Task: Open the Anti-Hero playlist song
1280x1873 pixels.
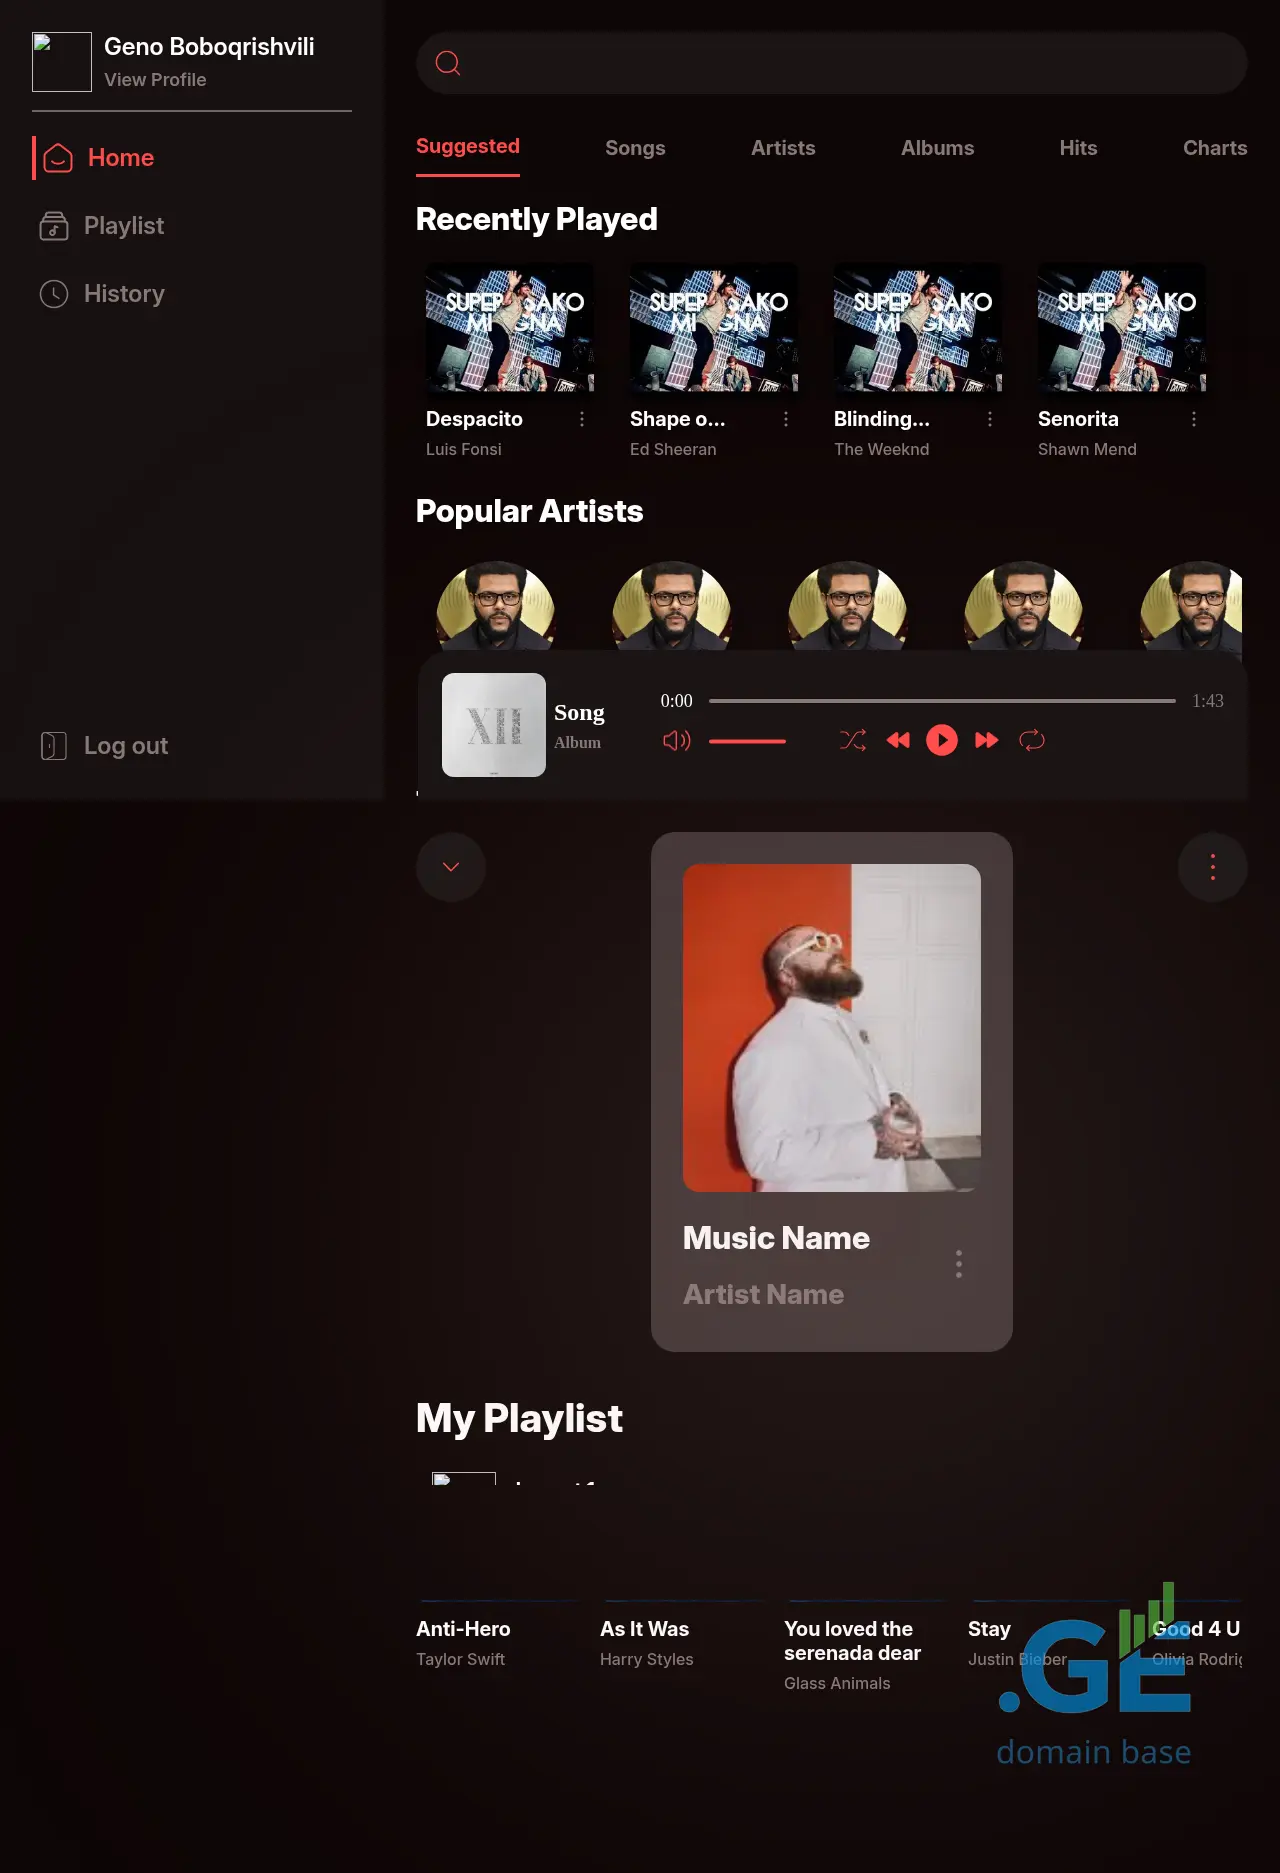Action: 463,1629
